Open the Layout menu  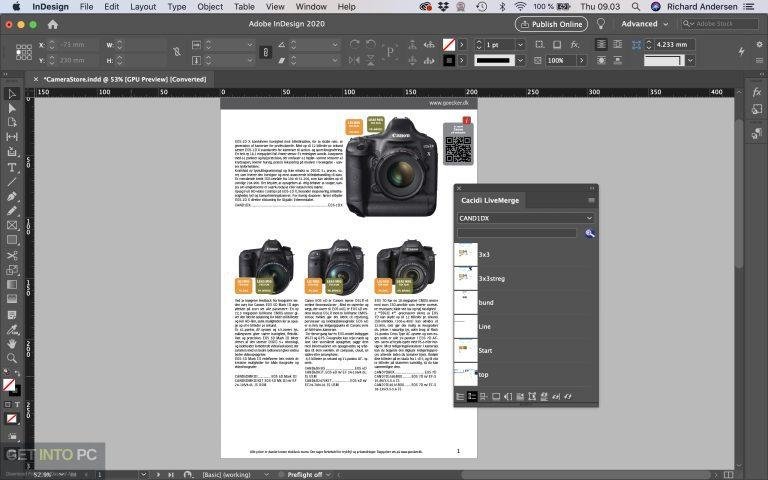click(x=143, y=7)
